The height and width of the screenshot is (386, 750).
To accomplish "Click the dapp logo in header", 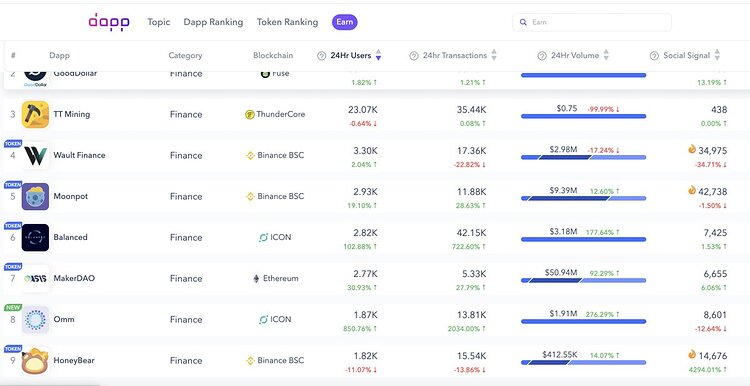I will [109, 22].
